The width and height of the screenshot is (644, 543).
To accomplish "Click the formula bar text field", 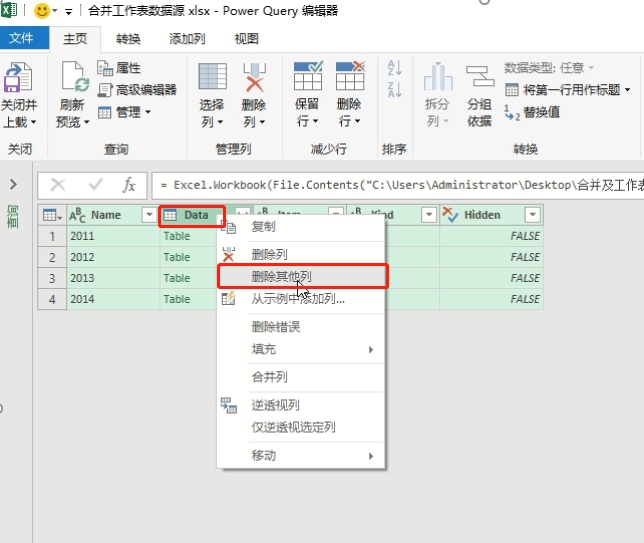I will pos(398,185).
